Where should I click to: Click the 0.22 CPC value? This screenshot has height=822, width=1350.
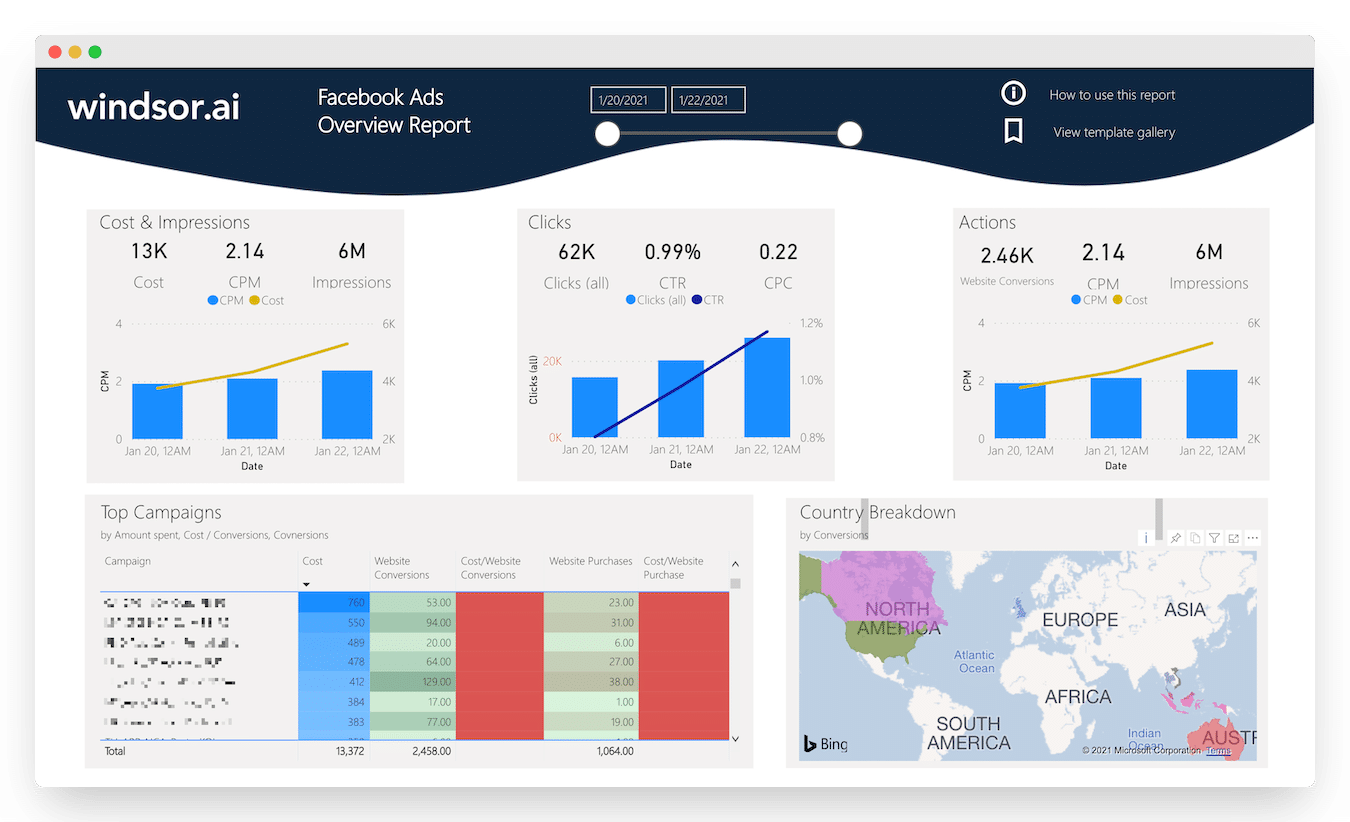778,252
